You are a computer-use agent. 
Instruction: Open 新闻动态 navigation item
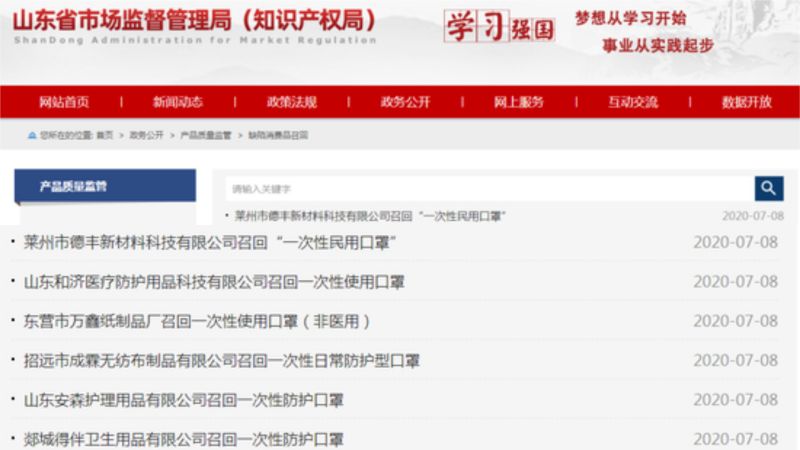point(178,102)
